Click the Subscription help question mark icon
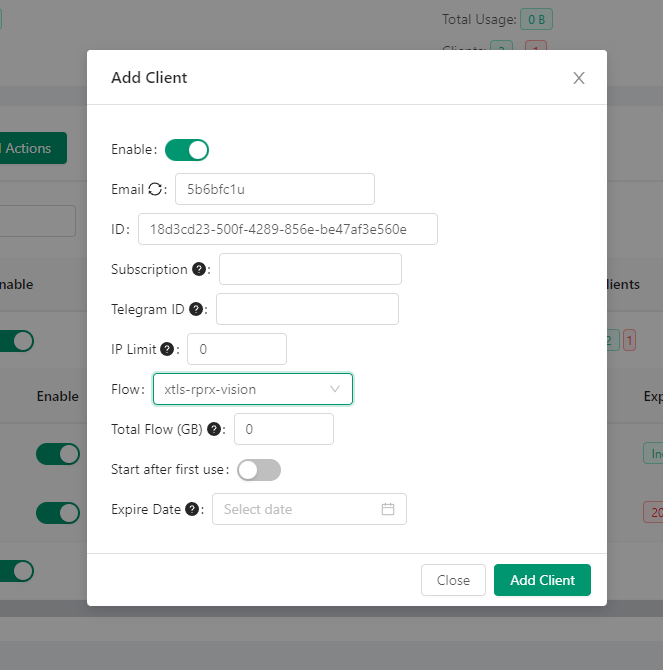This screenshot has height=670, width=663. coord(199,269)
